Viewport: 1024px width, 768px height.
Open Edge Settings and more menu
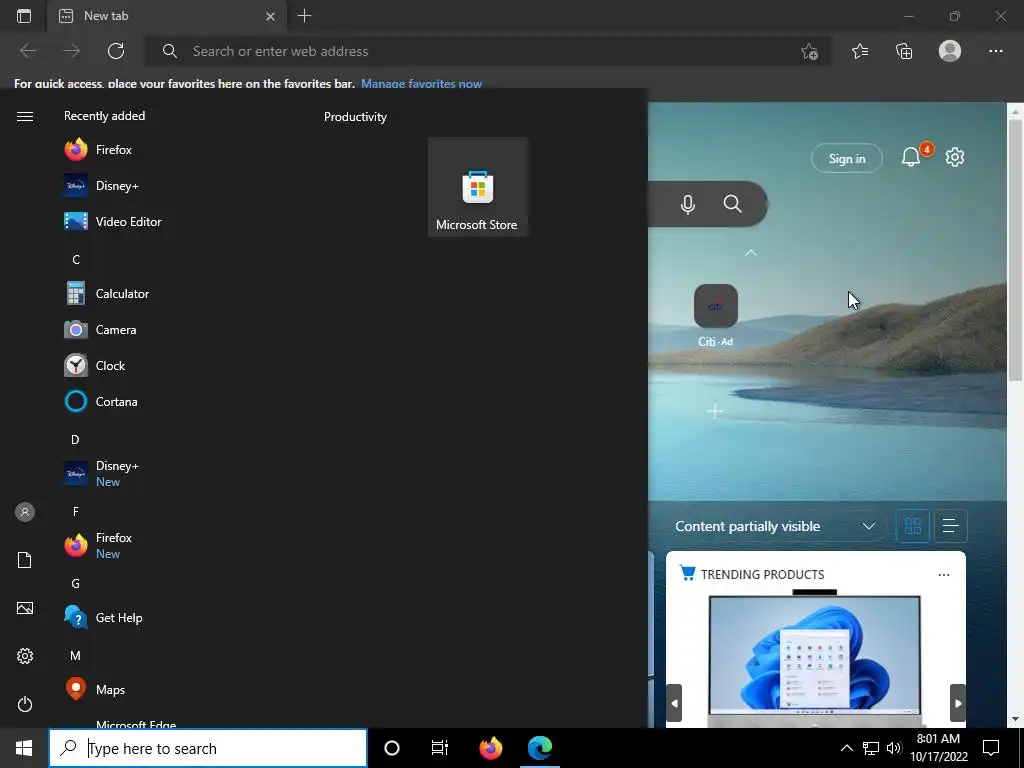995,51
